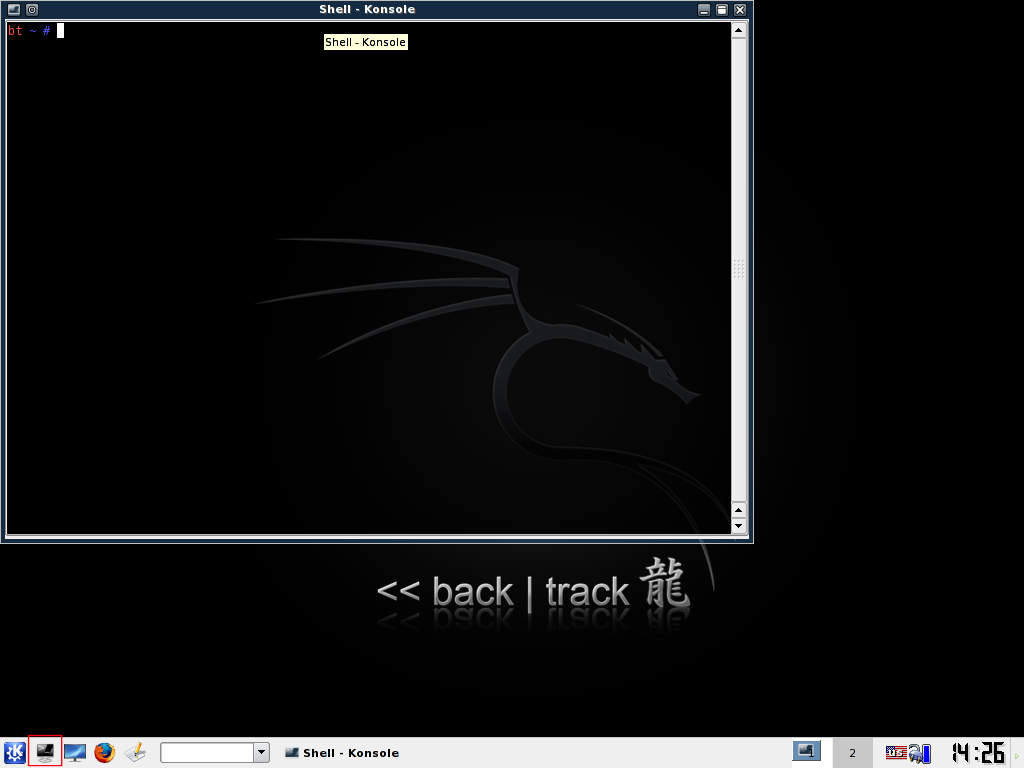
Task: Minimize the Konsole window
Action: click(x=703, y=10)
